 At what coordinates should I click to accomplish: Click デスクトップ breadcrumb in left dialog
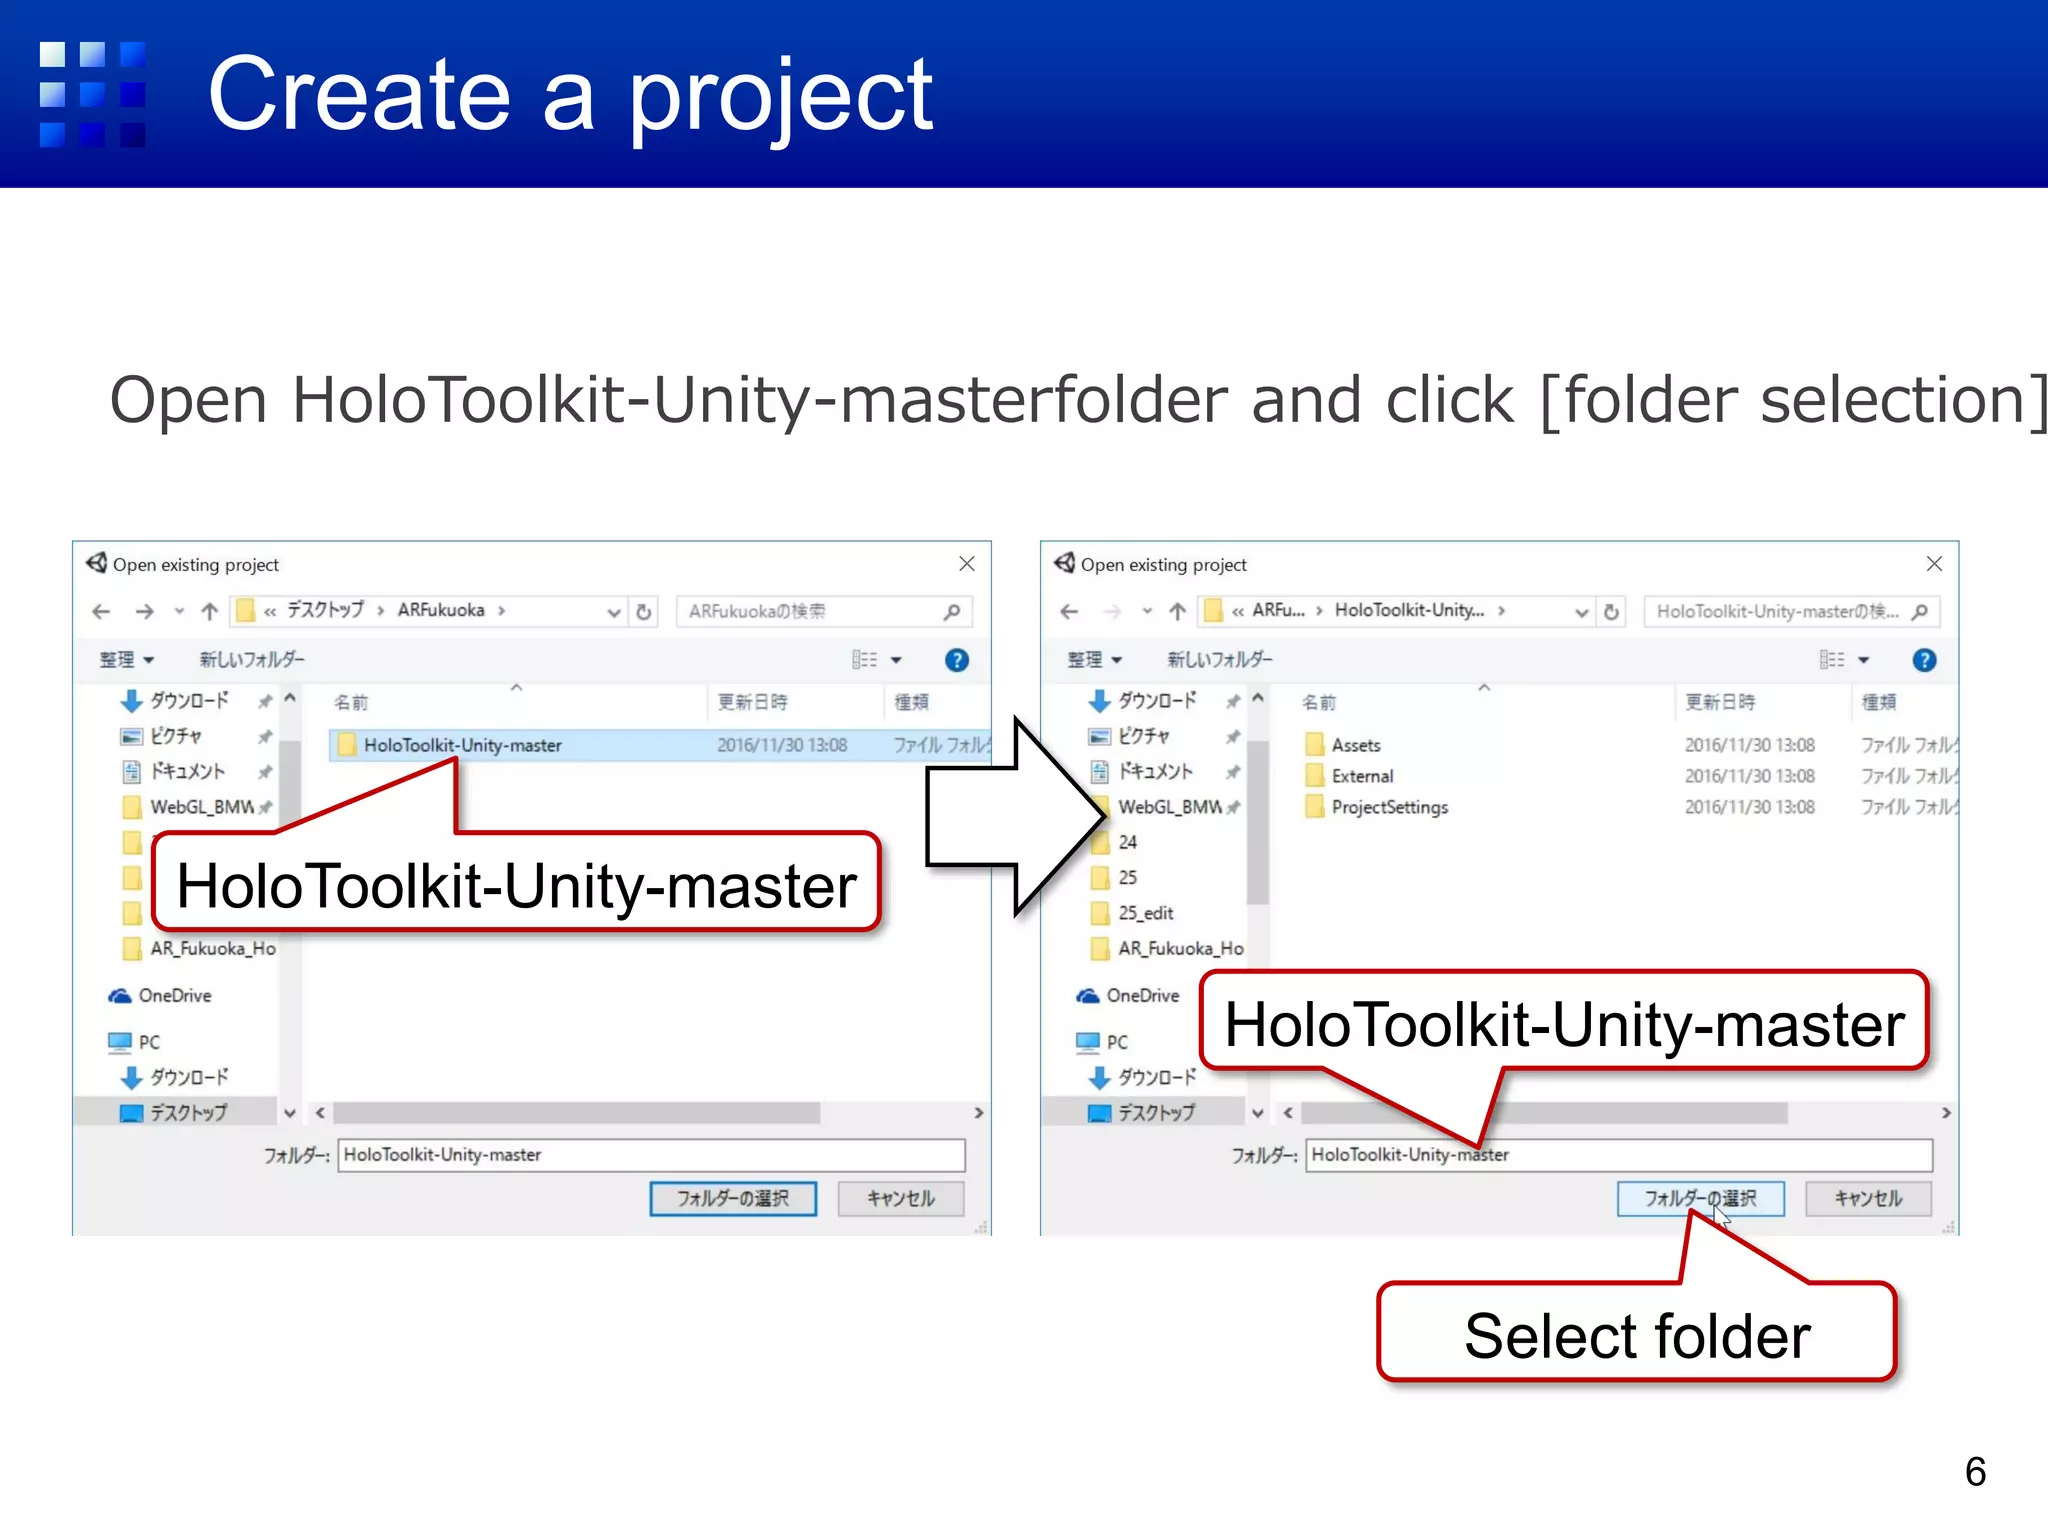(x=325, y=610)
